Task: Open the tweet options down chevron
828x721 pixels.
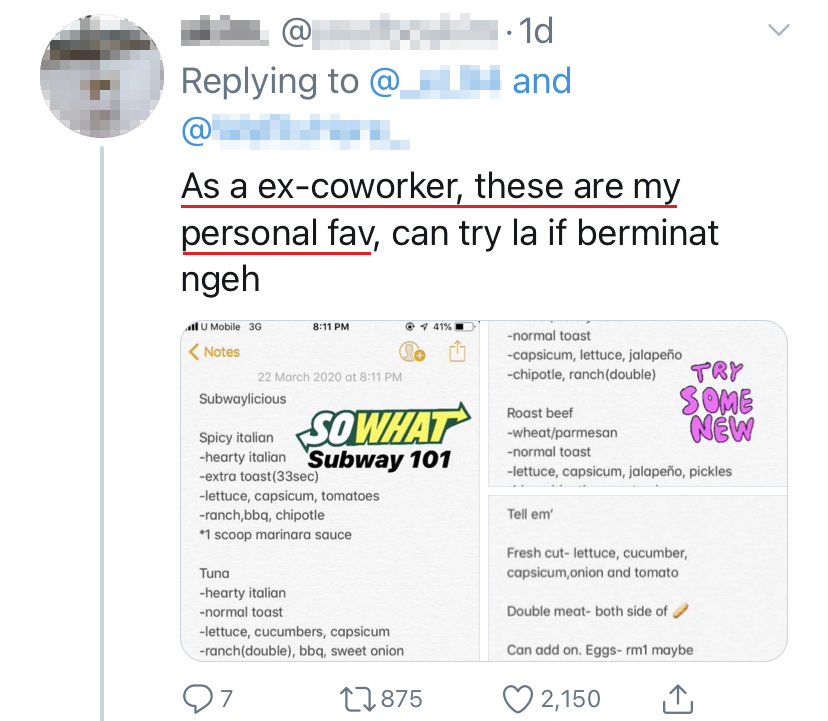Action: click(x=778, y=31)
